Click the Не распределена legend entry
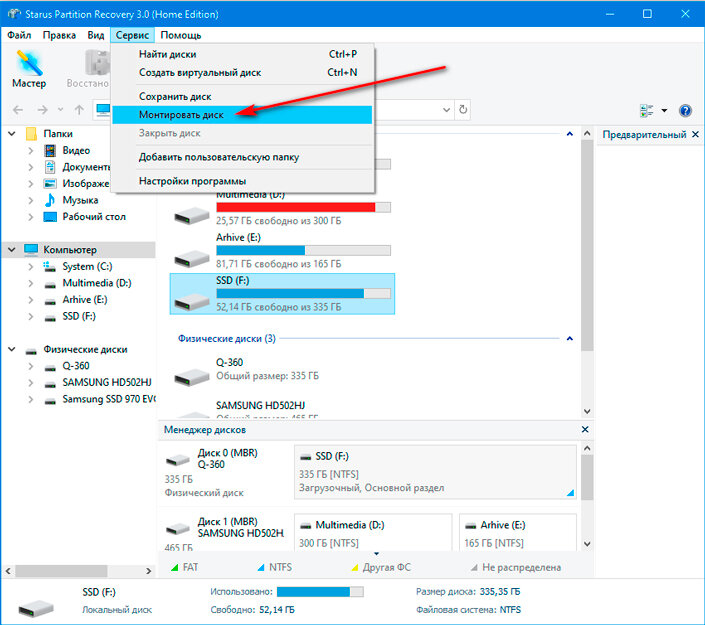This screenshot has height=625, width=705. coord(516,567)
